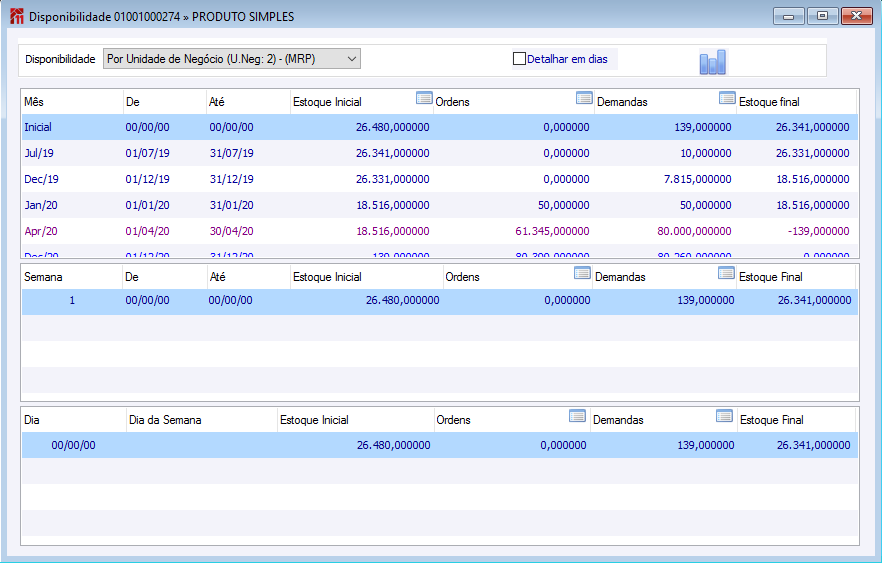The image size is (882, 563).
Task: Open daily Ordens column detail icon
Action: (x=577, y=416)
